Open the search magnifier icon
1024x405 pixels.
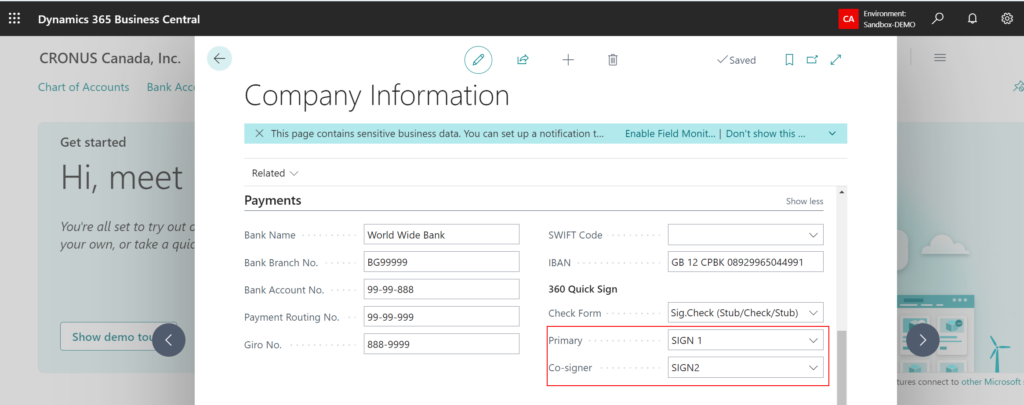point(938,18)
